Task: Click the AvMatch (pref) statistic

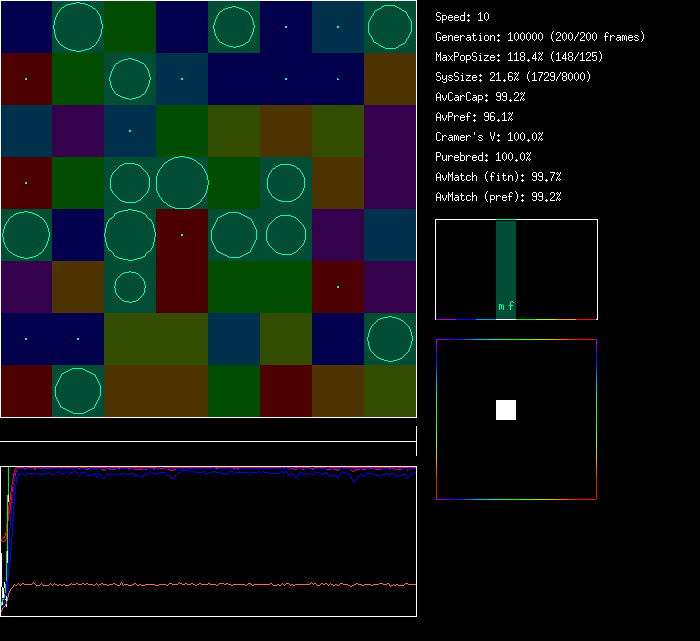Action: tap(498, 197)
